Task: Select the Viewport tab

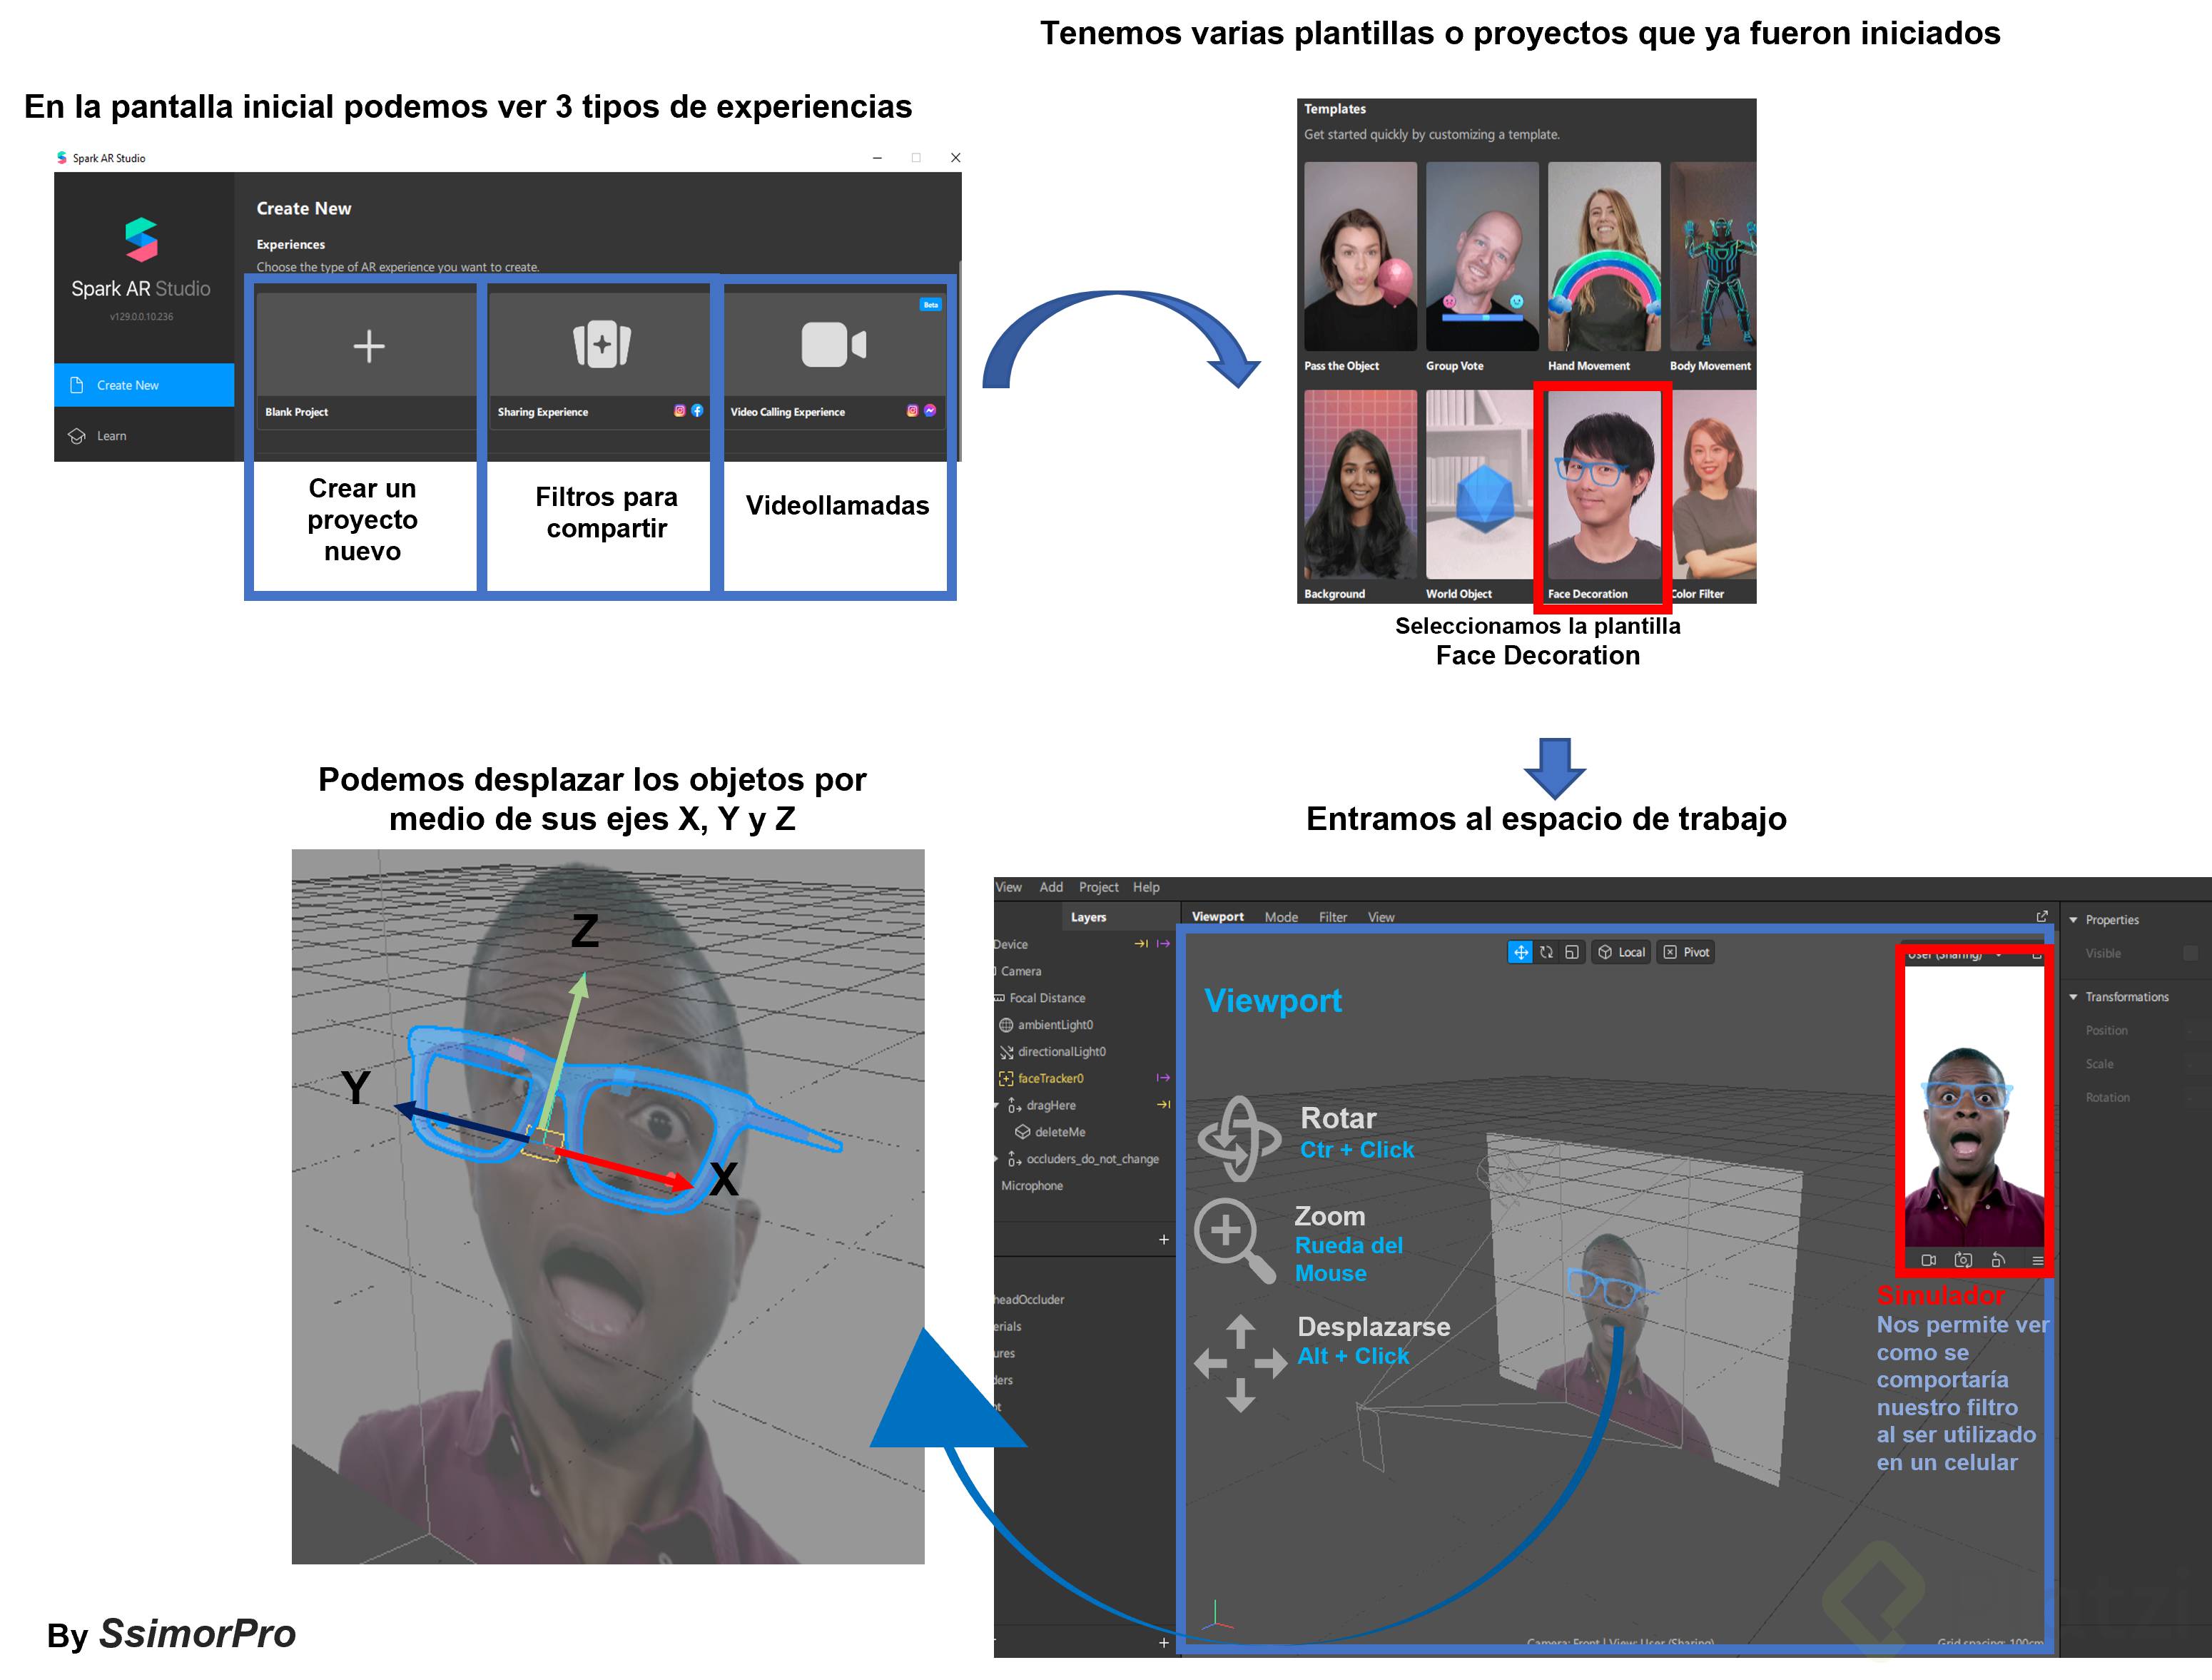Action: click(1218, 916)
